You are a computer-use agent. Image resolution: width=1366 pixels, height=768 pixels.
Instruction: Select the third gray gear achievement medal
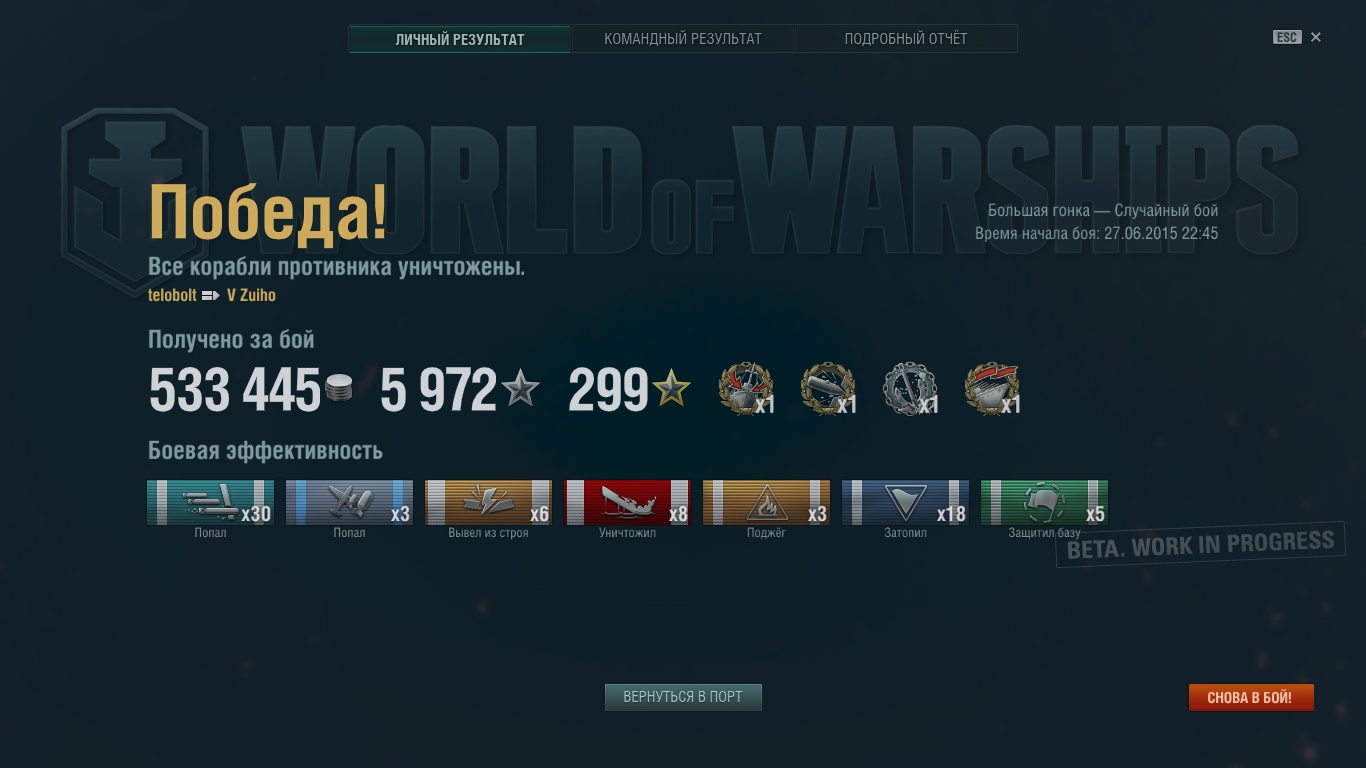coord(910,389)
